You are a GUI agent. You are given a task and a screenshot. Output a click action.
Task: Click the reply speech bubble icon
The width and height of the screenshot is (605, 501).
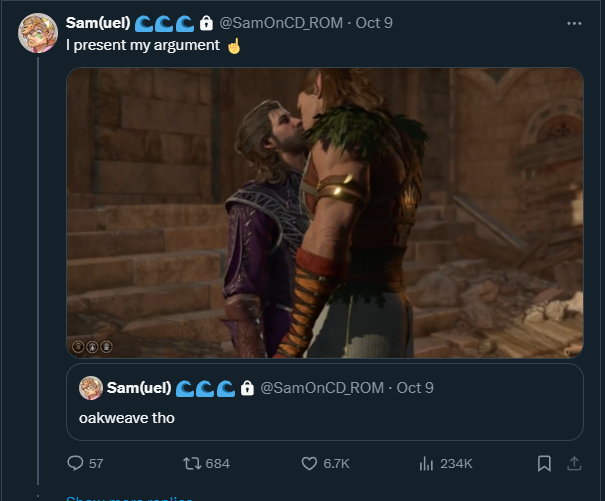(75, 463)
